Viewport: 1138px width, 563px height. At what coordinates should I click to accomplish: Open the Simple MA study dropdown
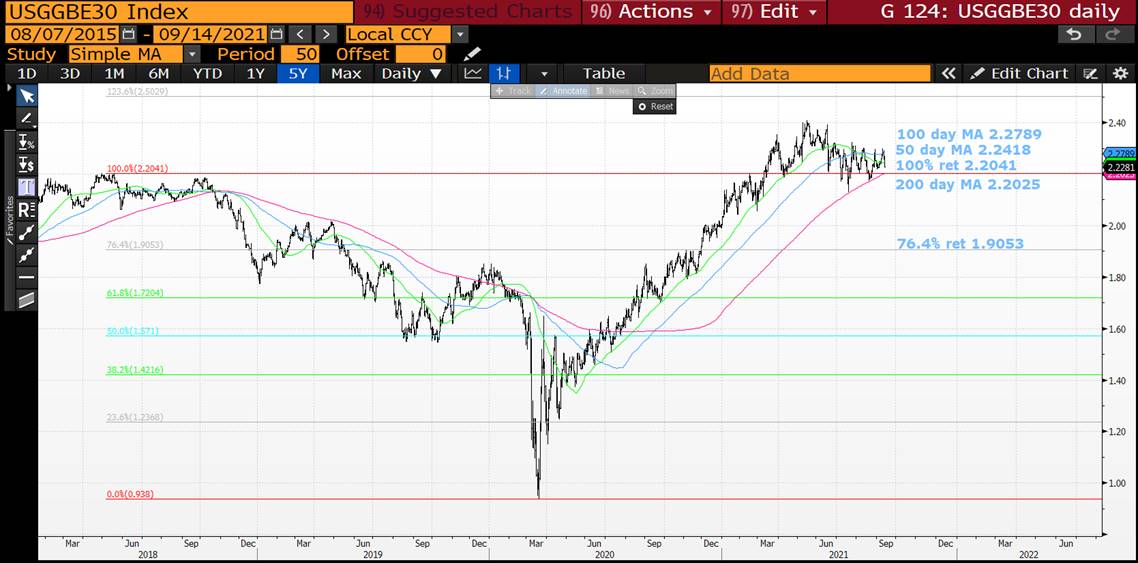[192, 54]
